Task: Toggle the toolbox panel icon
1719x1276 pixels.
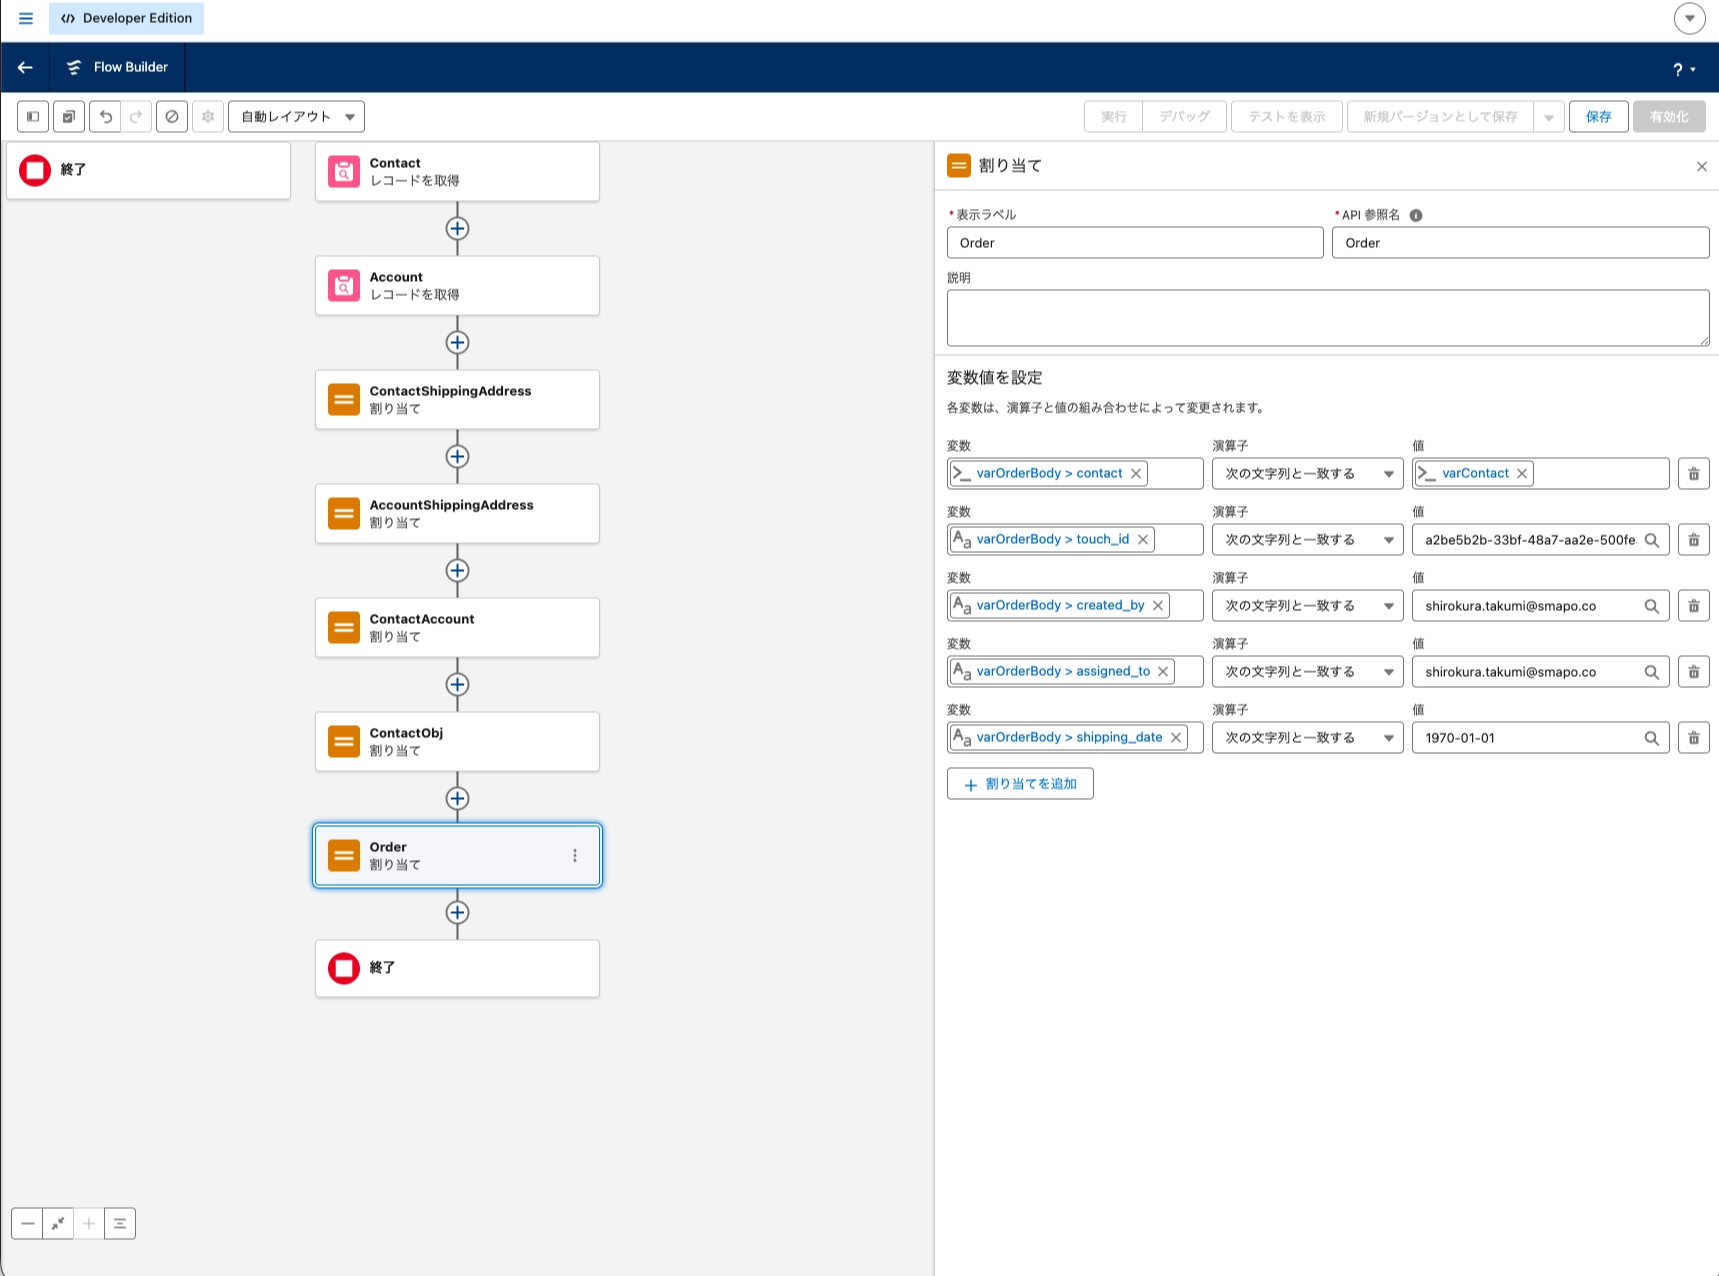Action: (x=33, y=117)
